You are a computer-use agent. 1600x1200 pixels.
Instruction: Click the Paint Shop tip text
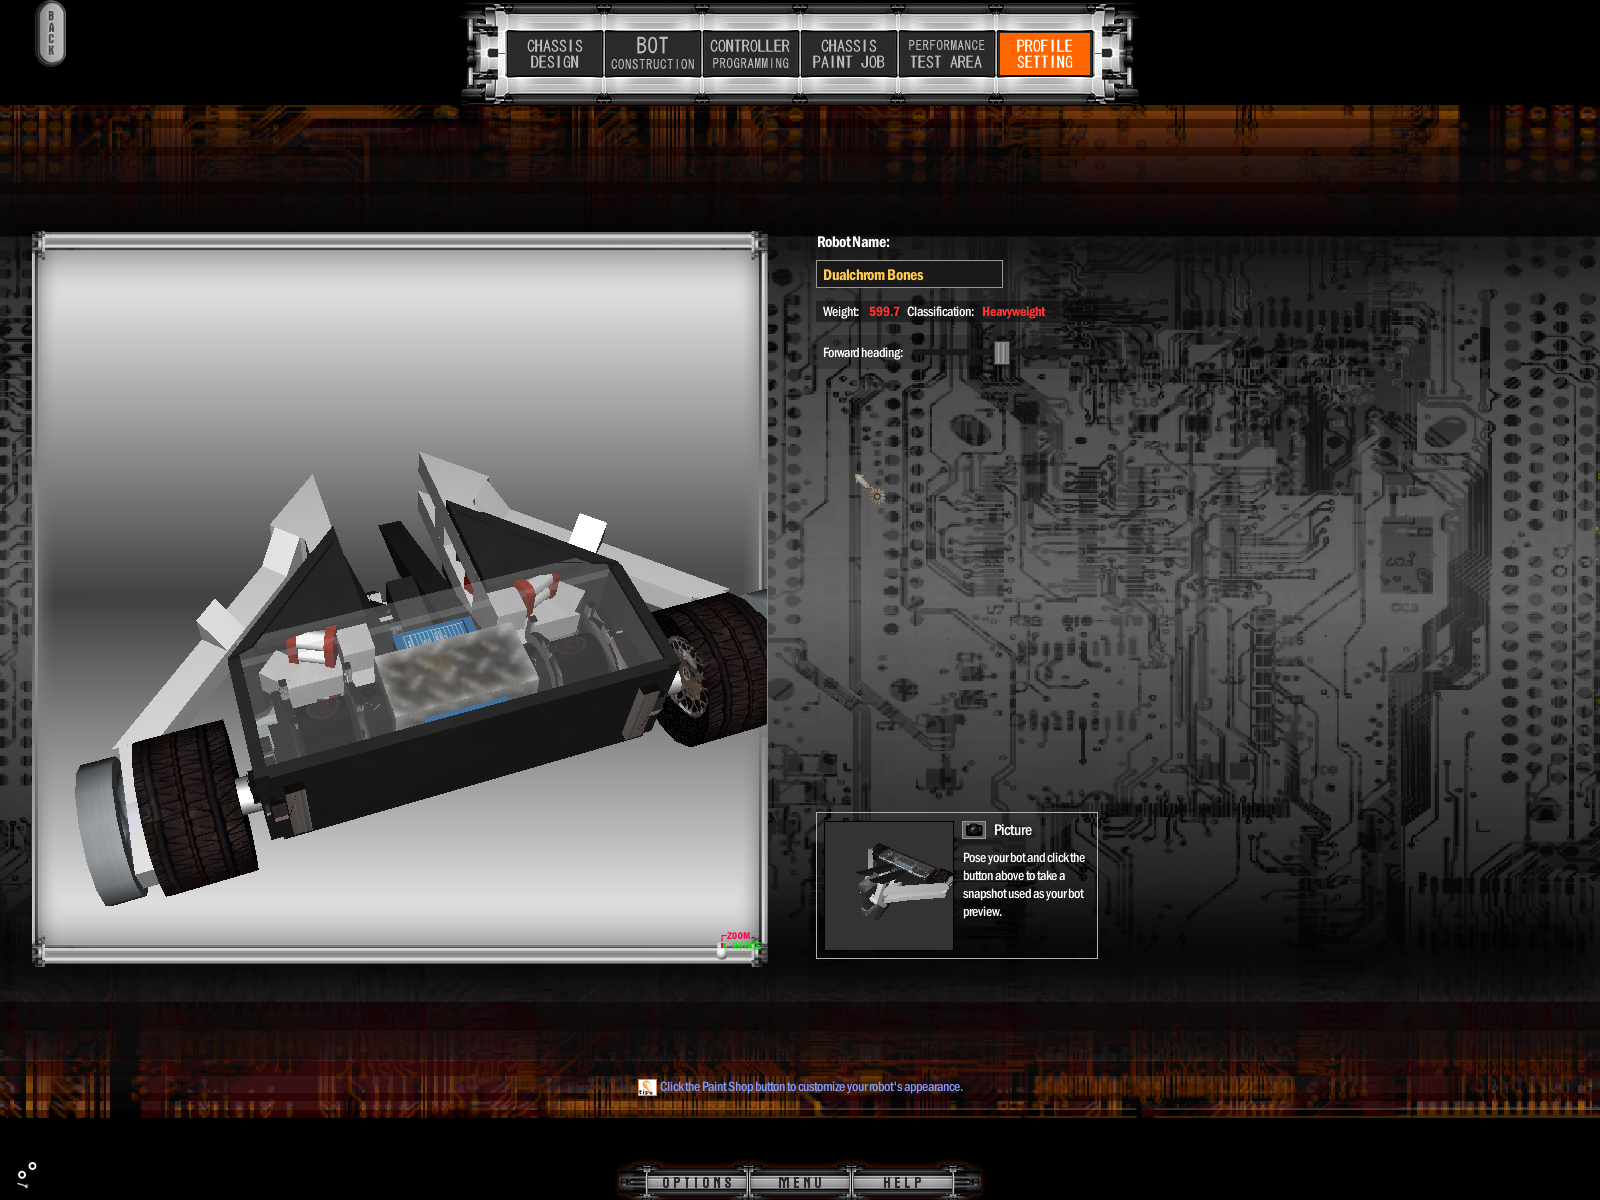pyautogui.click(x=810, y=1087)
